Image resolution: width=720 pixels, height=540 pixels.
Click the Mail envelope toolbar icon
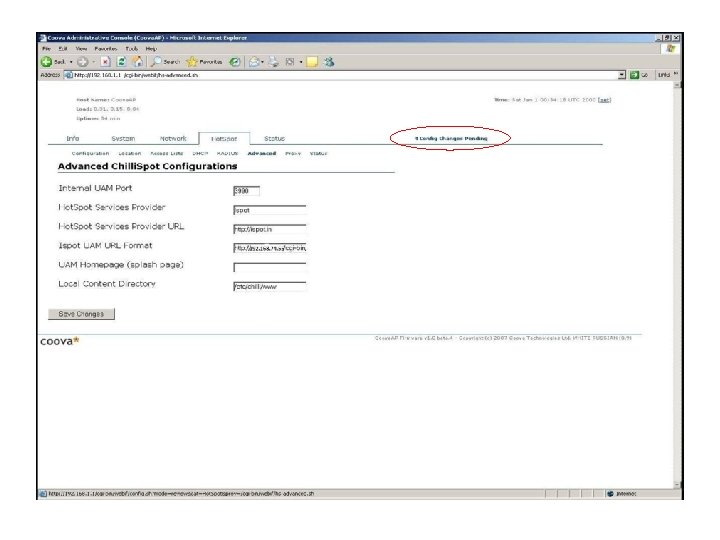pos(254,62)
